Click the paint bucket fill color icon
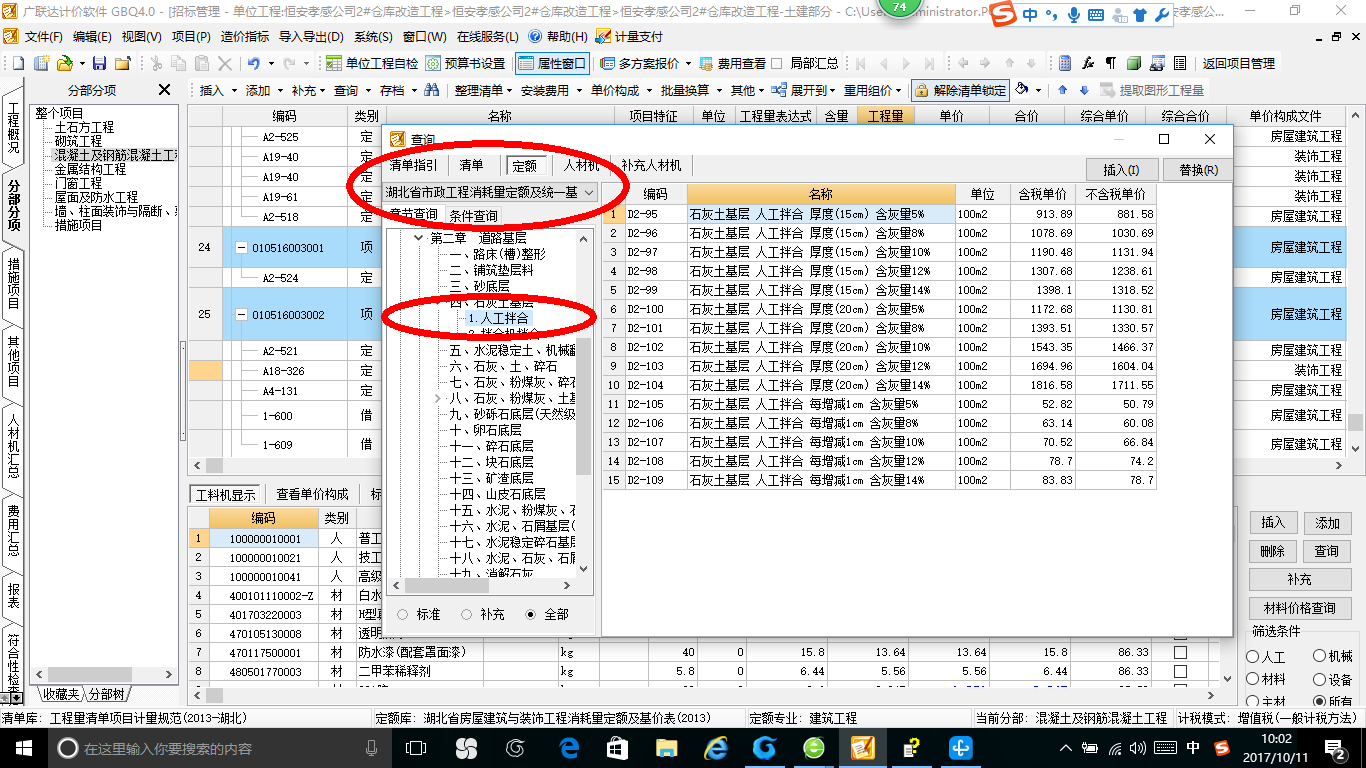The width and height of the screenshot is (1366, 768). pos(1021,90)
